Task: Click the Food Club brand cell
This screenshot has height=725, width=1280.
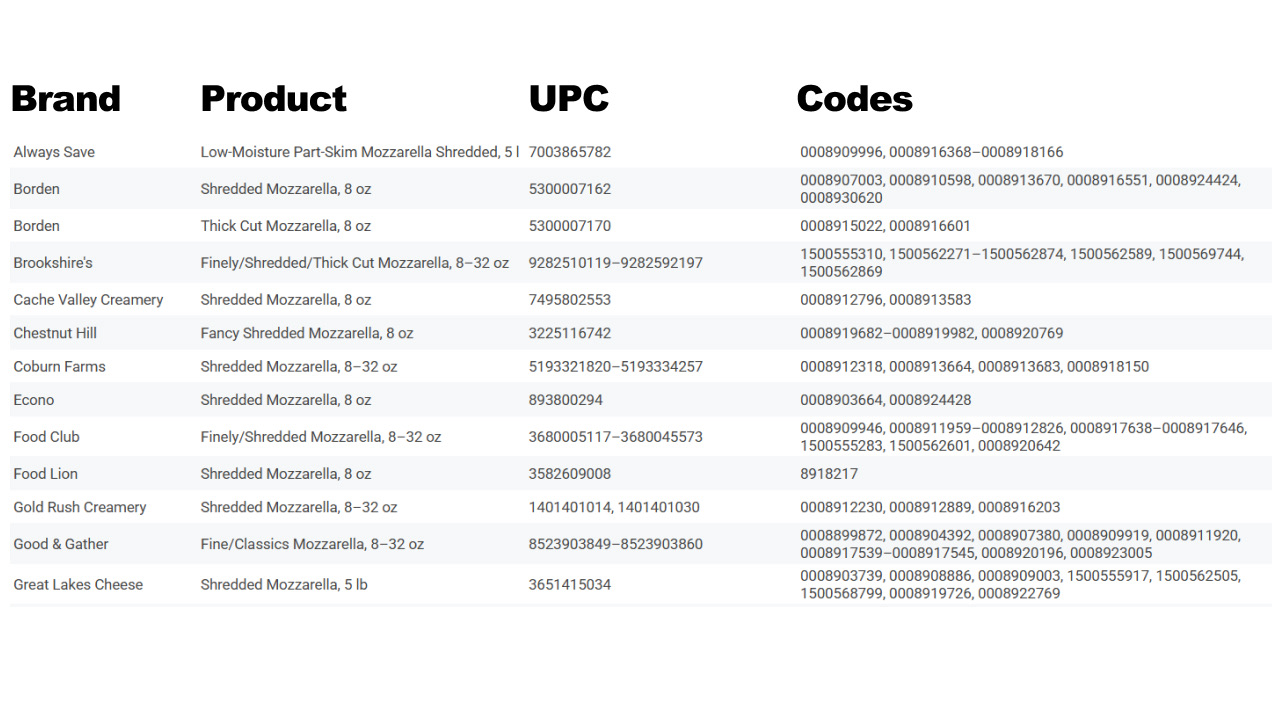Action: tap(46, 437)
